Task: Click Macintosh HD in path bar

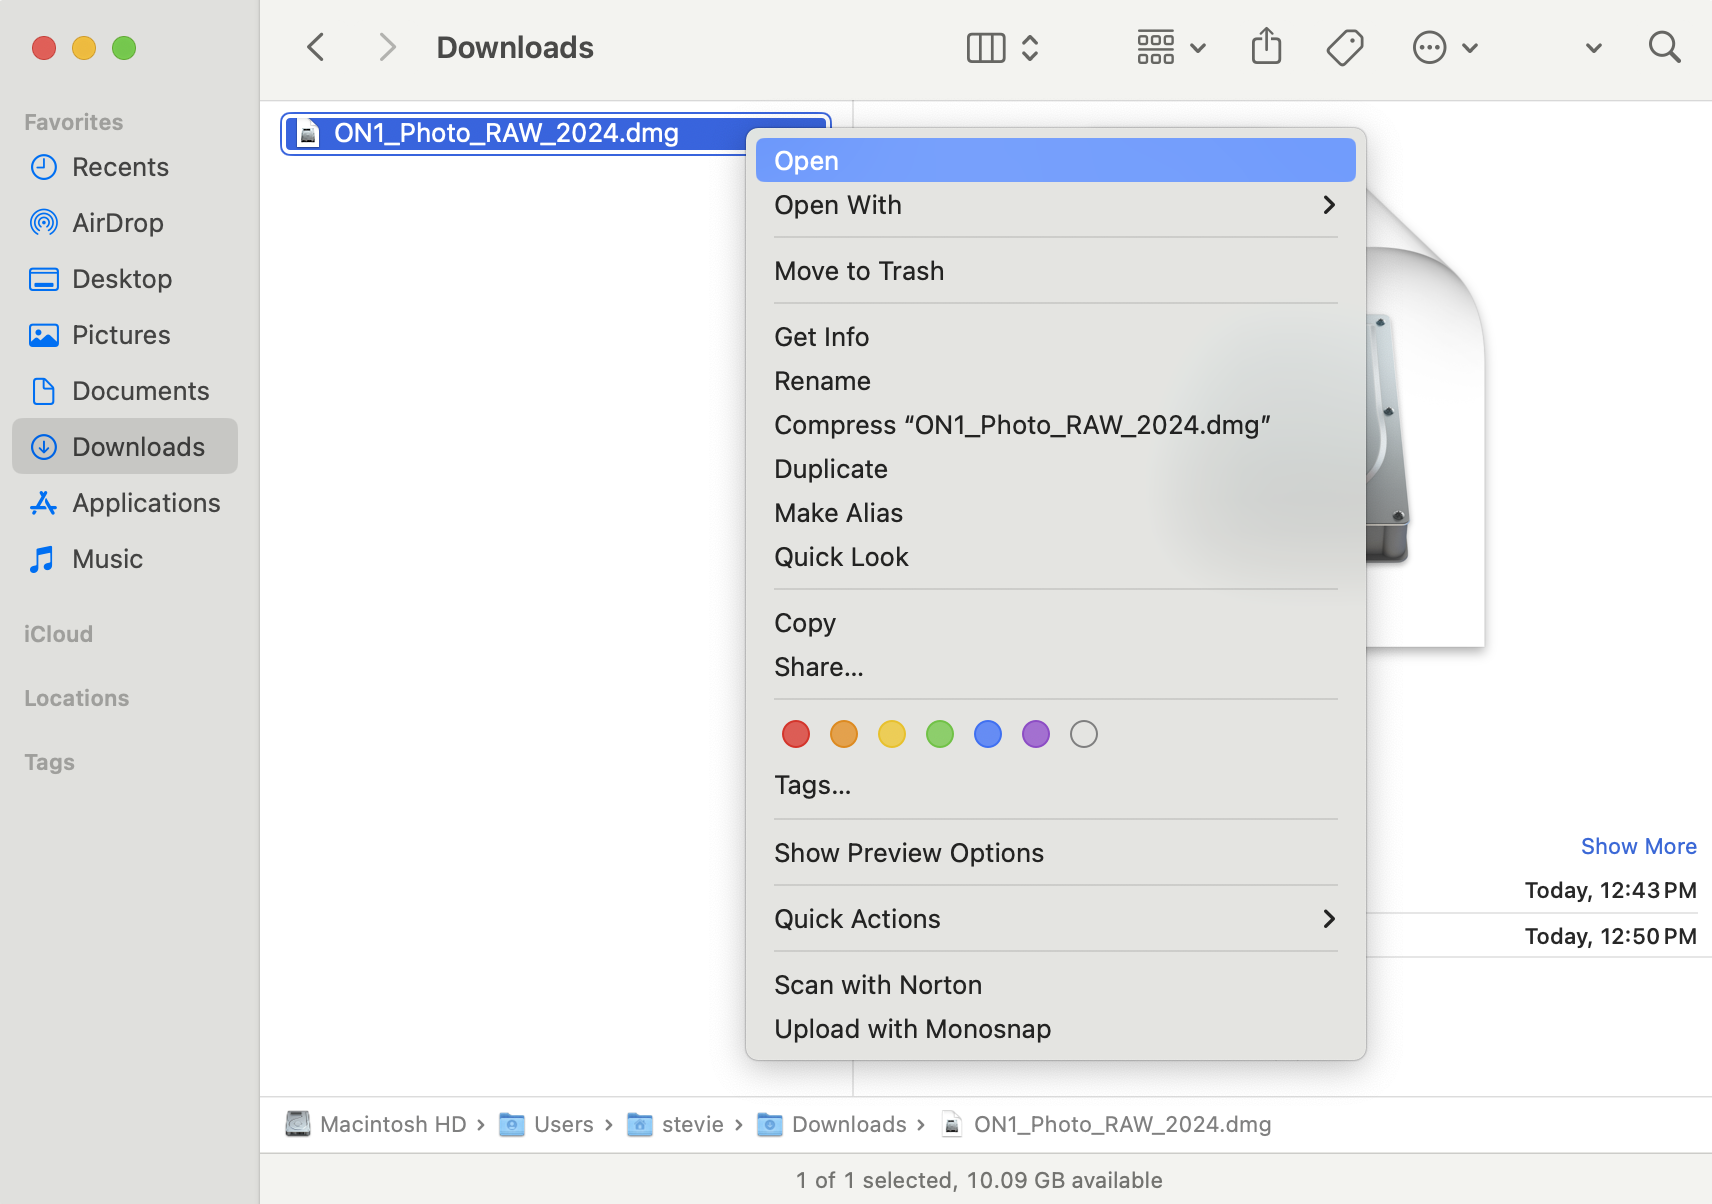Action: (376, 1124)
